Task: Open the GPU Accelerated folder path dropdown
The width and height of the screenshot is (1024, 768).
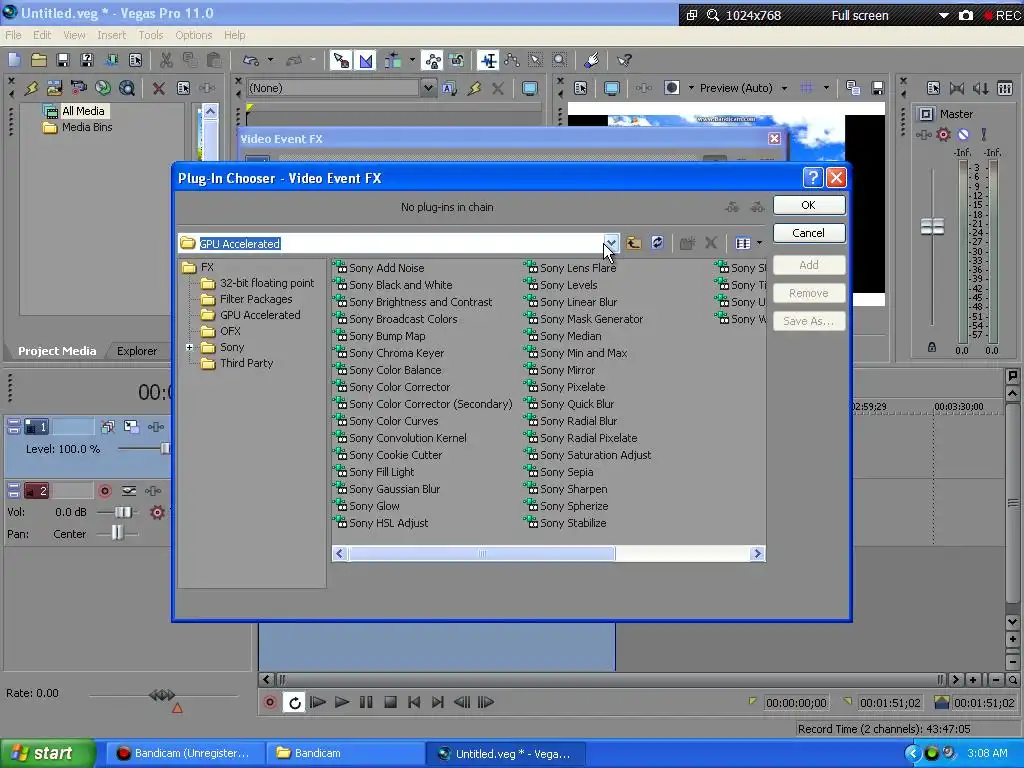Action: click(x=611, y=243)
